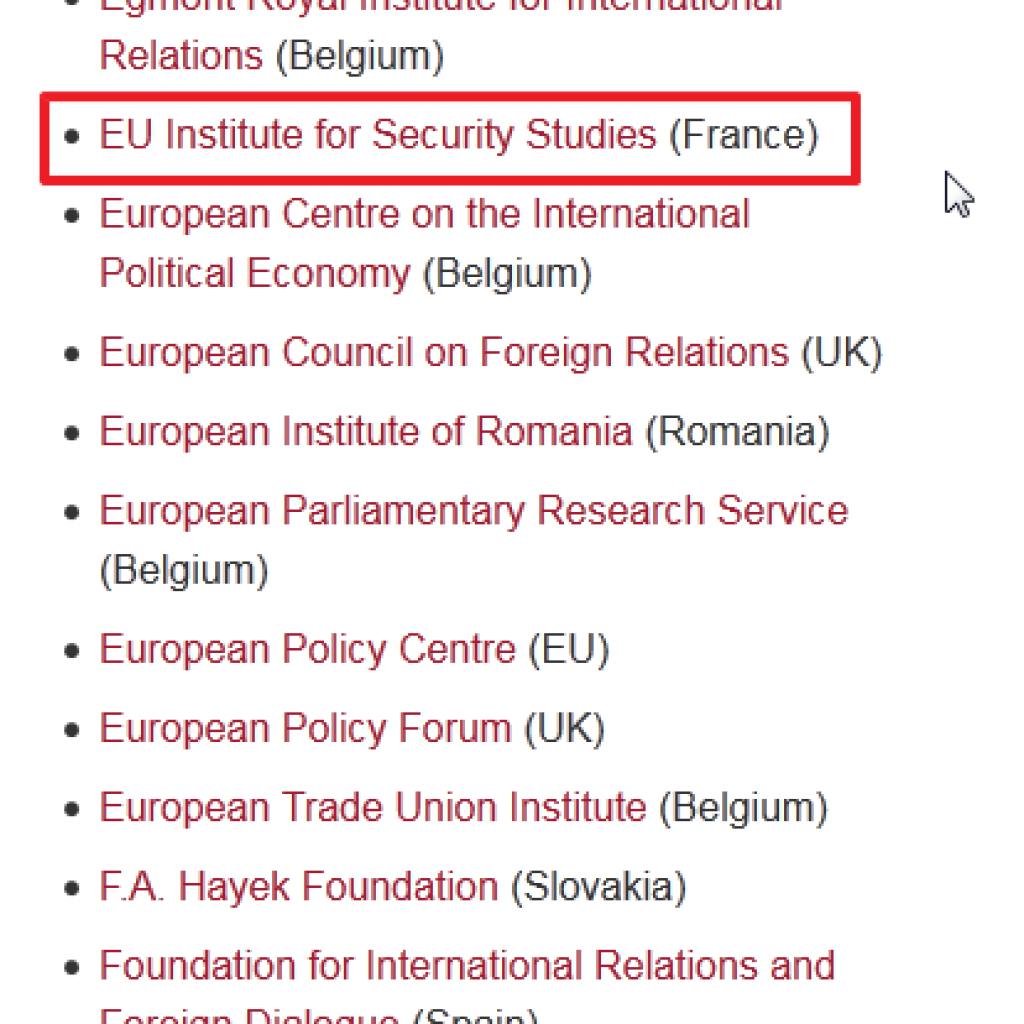Open European Council on Foreign Relations link

click(444, 353)
